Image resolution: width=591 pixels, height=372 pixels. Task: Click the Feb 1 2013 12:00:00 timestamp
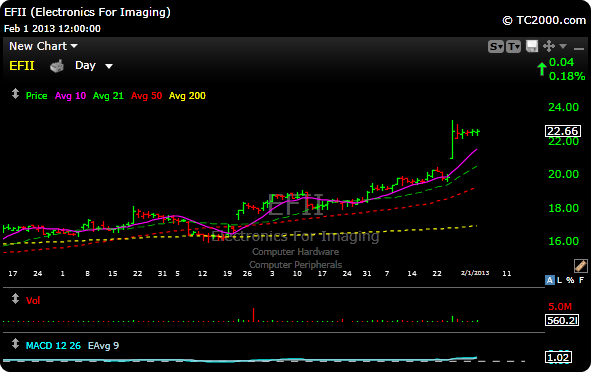click(52, 29)
